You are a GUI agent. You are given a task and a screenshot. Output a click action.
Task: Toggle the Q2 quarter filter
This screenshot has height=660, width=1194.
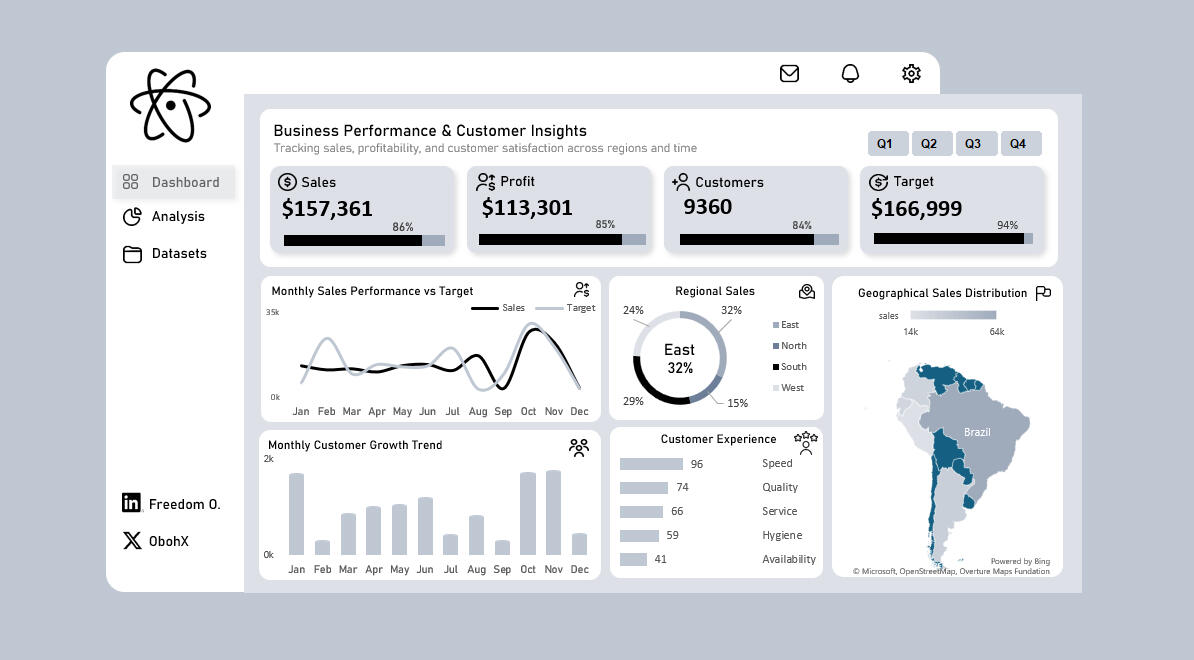point(930,144)
